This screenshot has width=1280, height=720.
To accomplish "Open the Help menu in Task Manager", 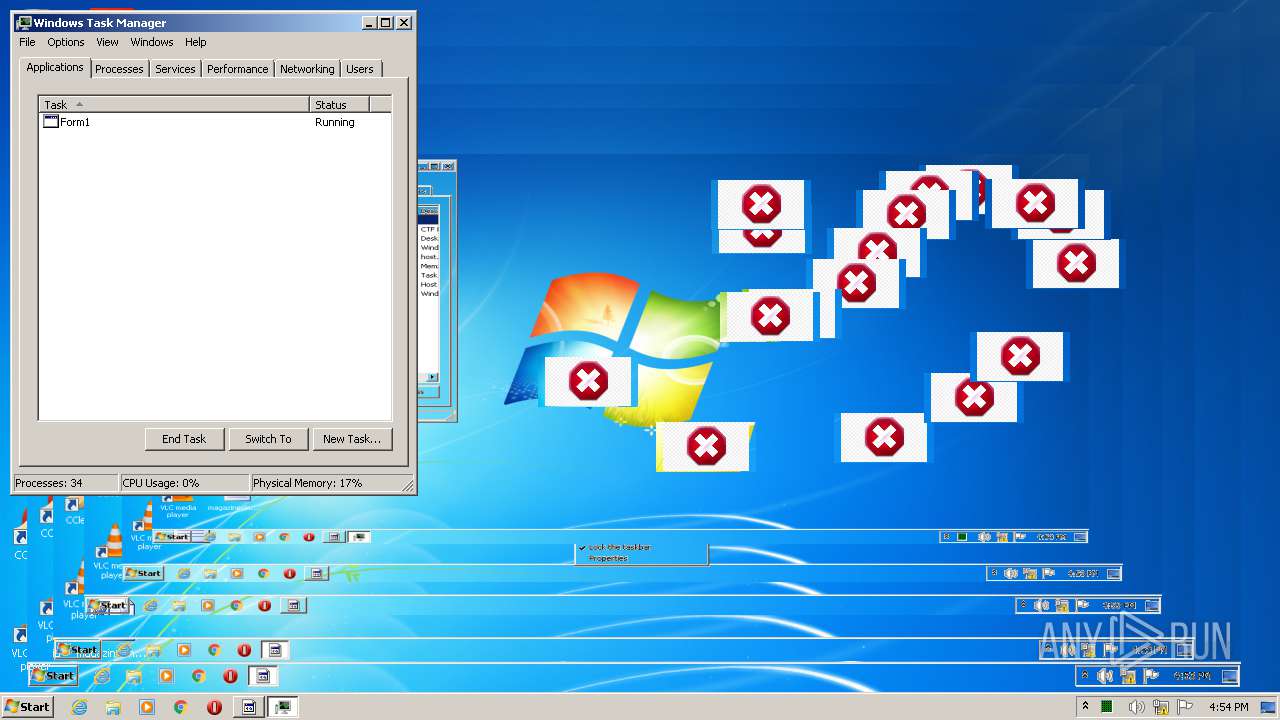I will click(x=196, y=42).
